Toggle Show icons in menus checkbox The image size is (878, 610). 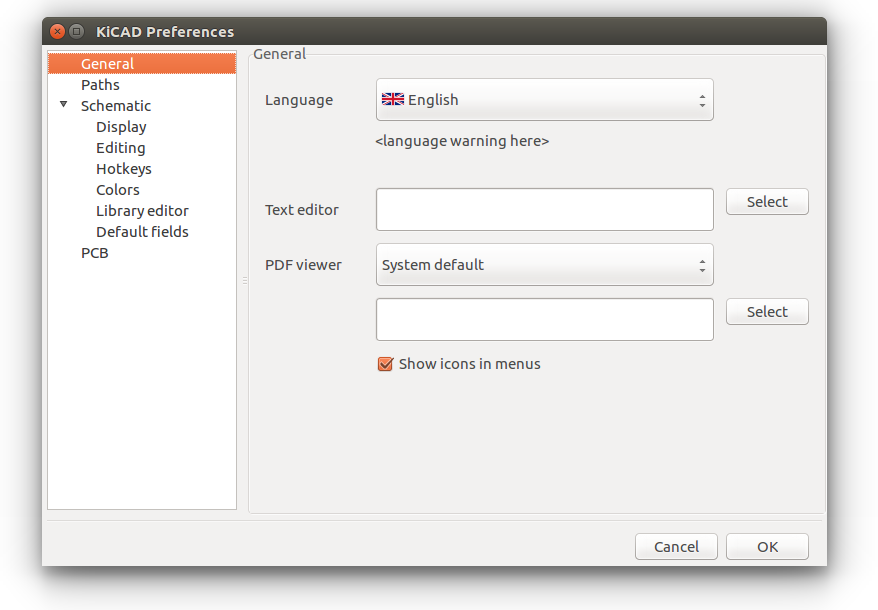[385, 364]
